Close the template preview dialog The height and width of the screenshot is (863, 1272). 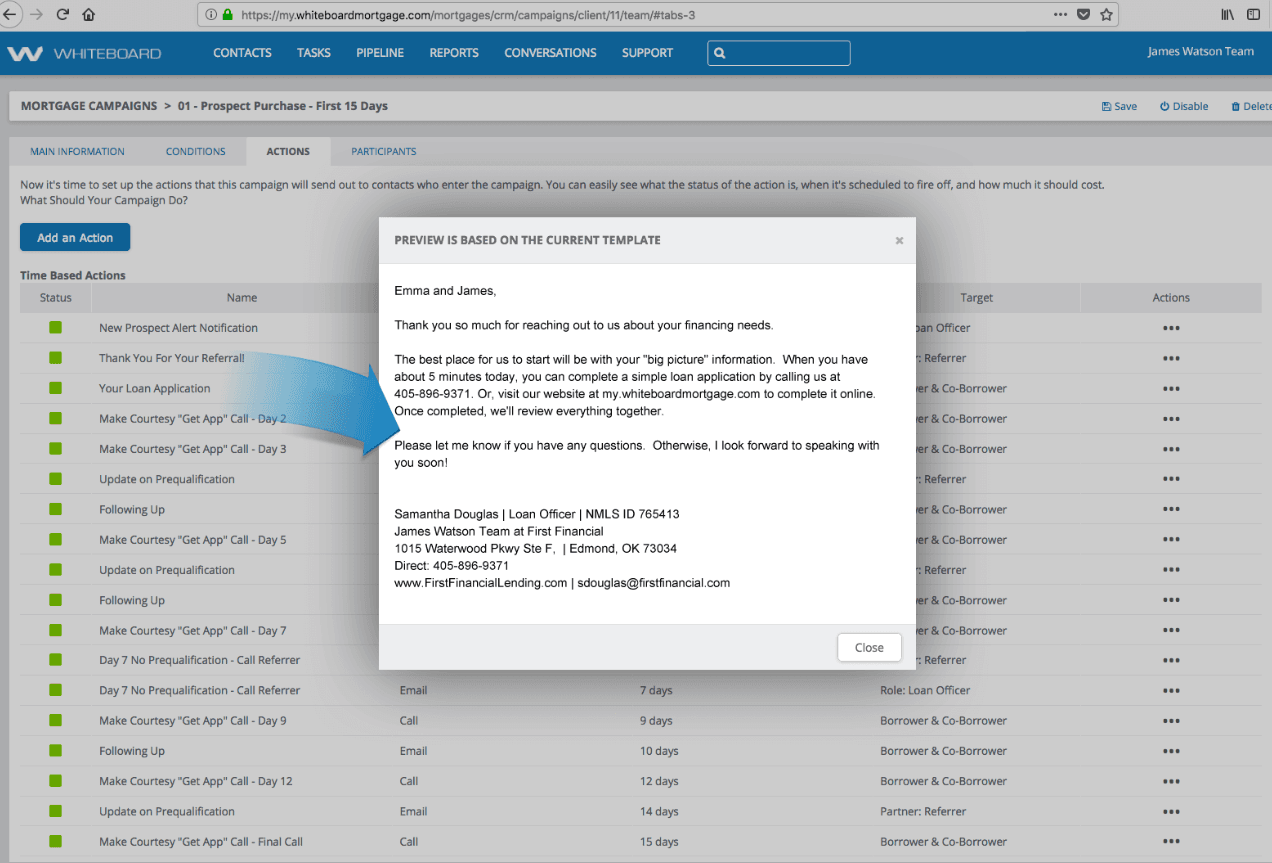point(868,647)
